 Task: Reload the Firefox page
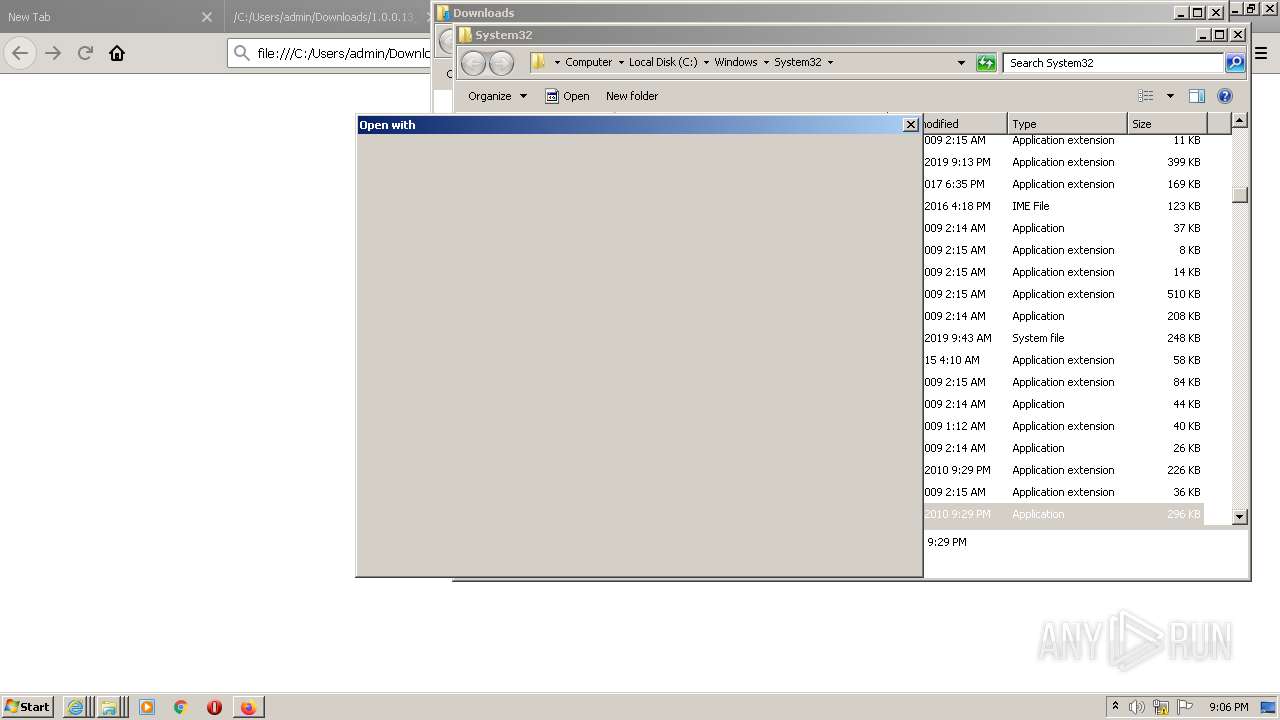tap(85, 53)
